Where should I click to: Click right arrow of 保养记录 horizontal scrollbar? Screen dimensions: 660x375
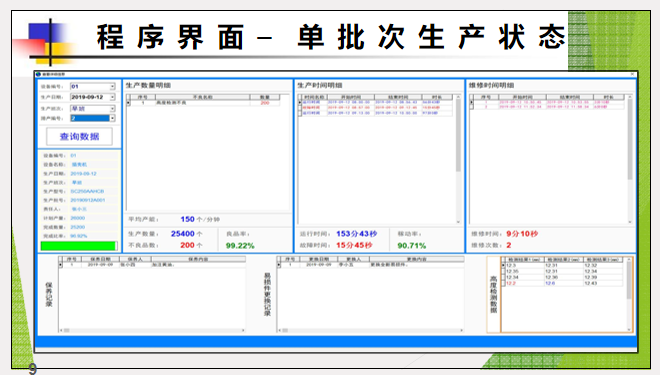[243, 330]
